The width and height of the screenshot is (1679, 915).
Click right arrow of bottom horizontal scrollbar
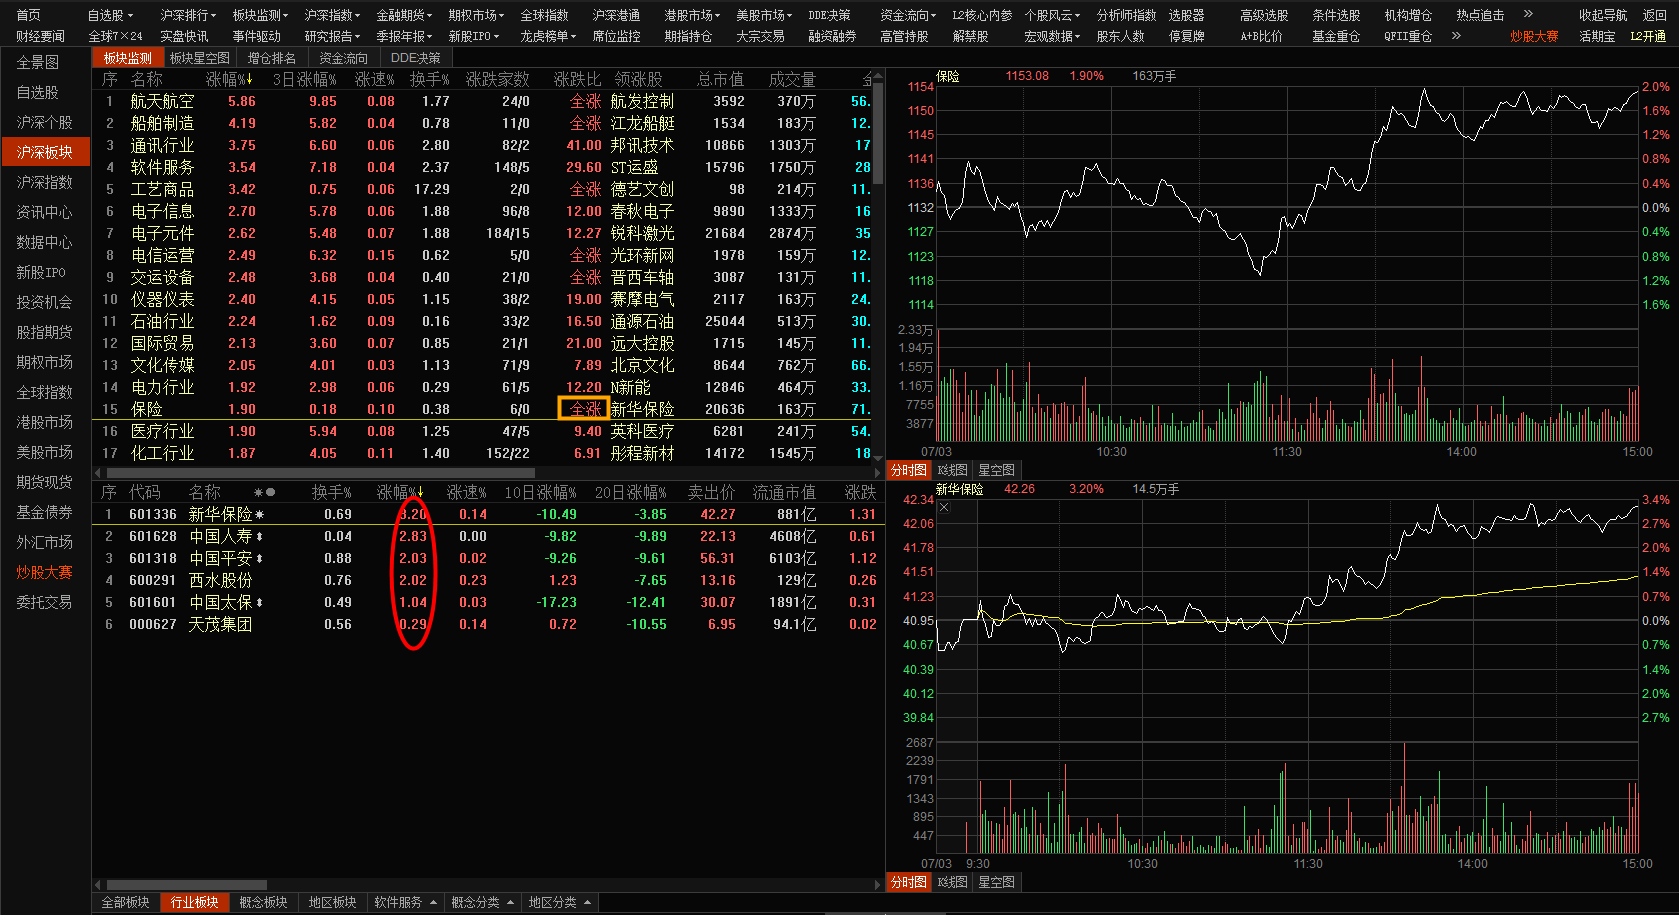(x=878, y=885)
